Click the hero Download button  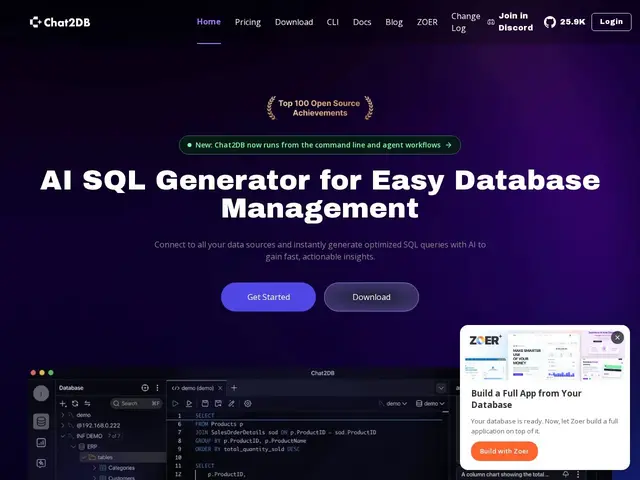pyautogui.click(x=371, y=297)
